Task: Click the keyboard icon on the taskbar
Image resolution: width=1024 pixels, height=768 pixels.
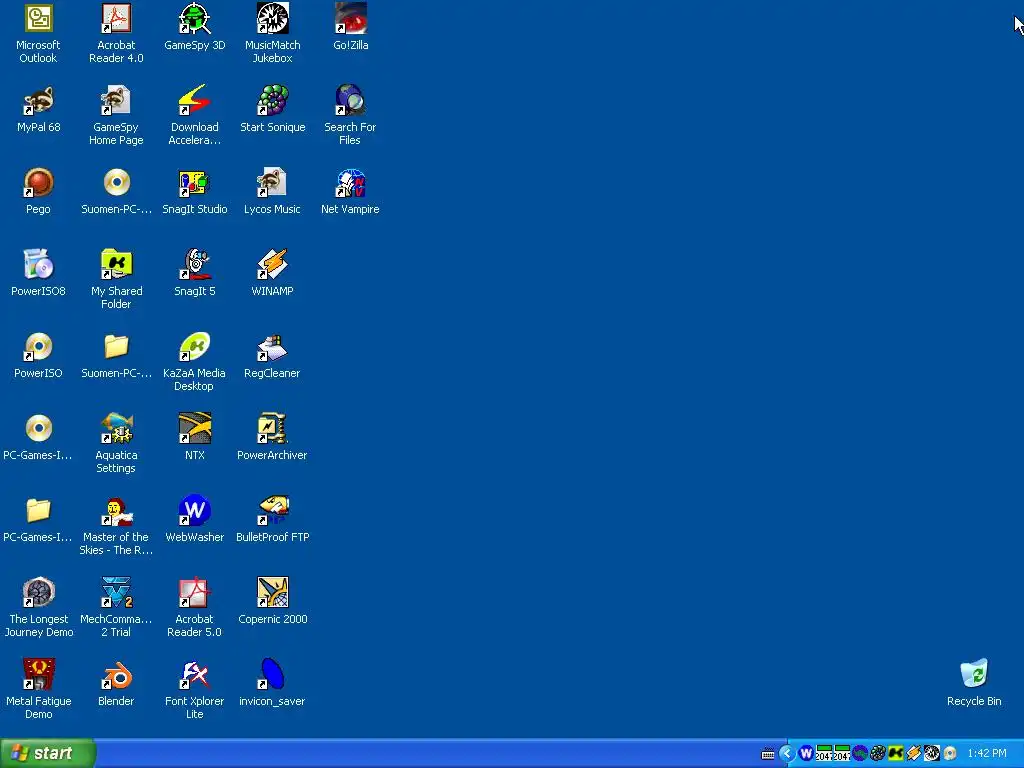Action: (x=768, y=754)
